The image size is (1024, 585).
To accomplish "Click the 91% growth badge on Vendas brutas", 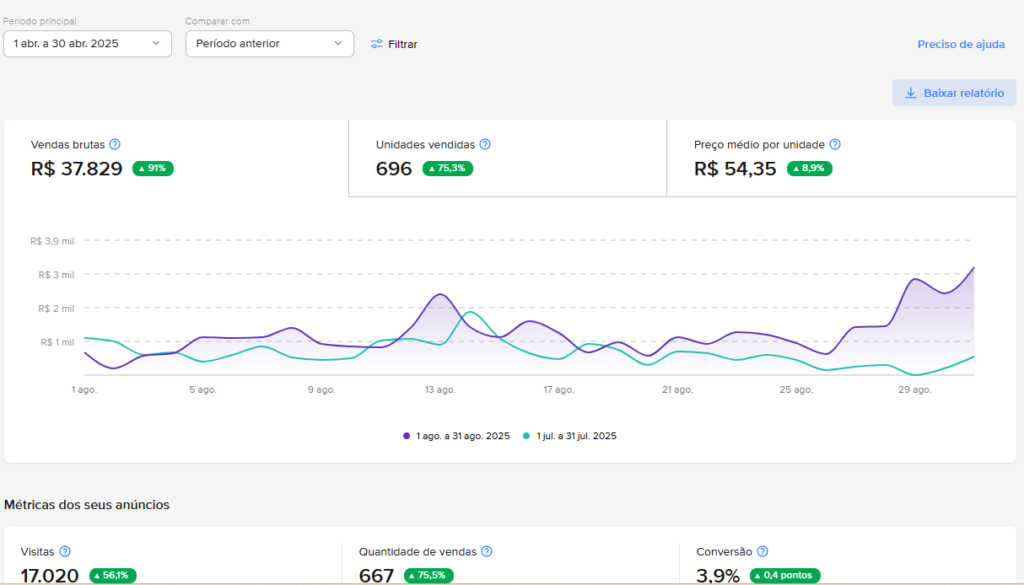I will (153, 169).
